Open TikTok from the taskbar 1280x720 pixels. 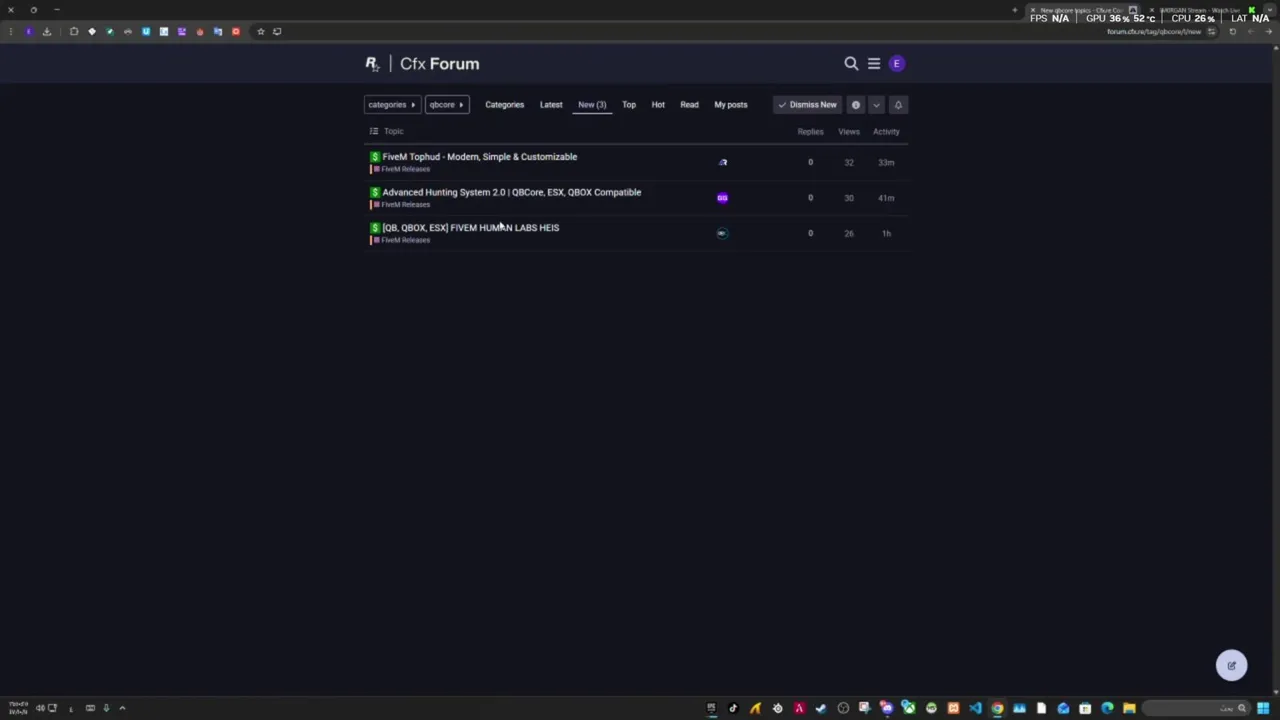733,709
